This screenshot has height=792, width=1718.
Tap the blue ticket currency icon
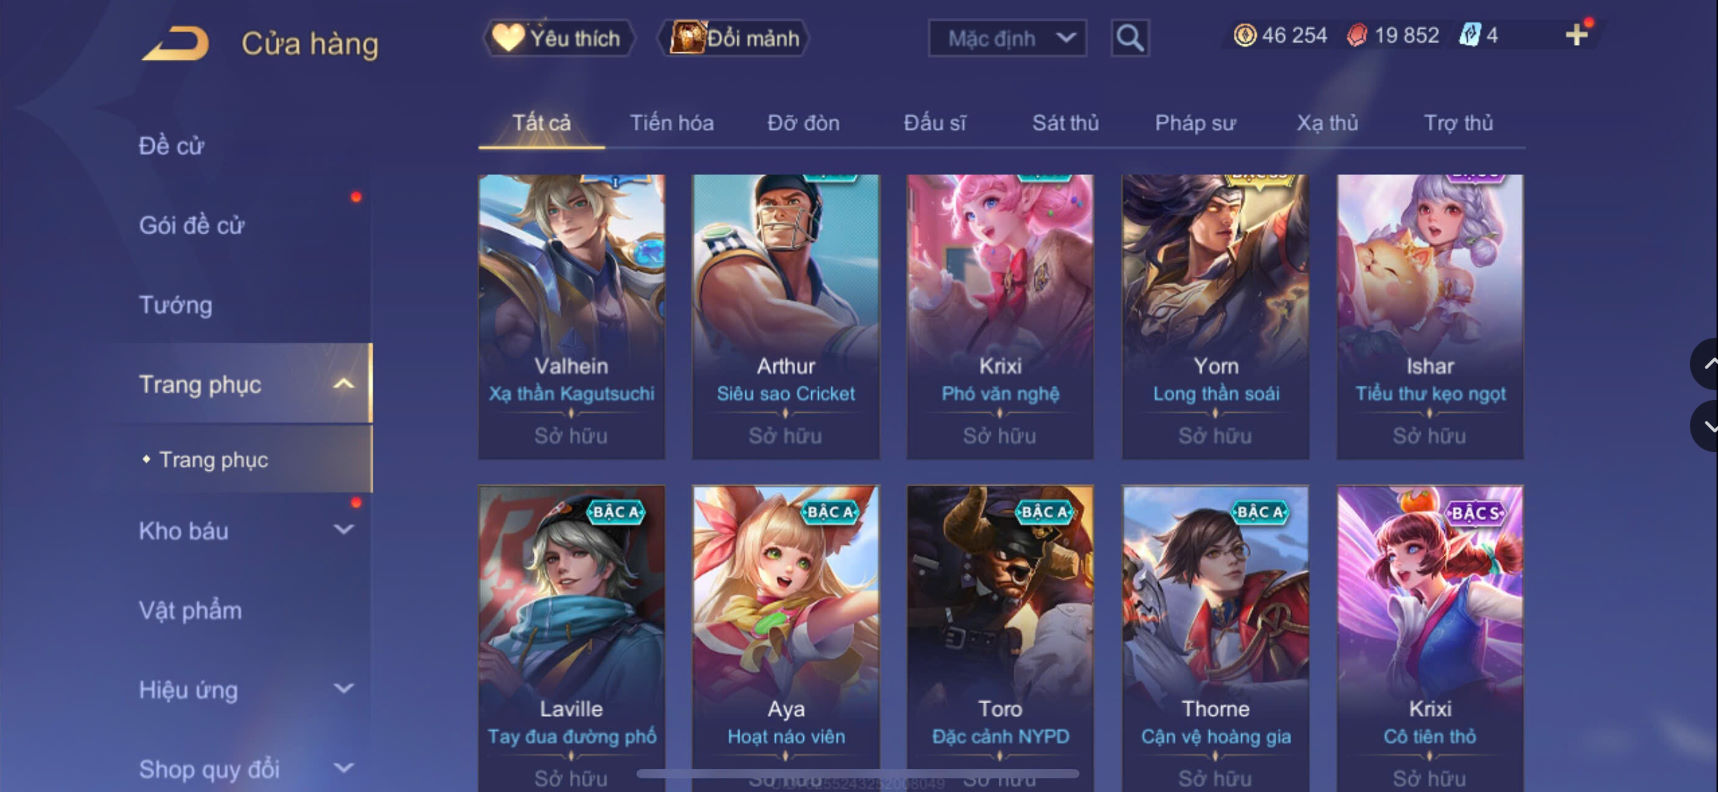(x=1469, y=36)
